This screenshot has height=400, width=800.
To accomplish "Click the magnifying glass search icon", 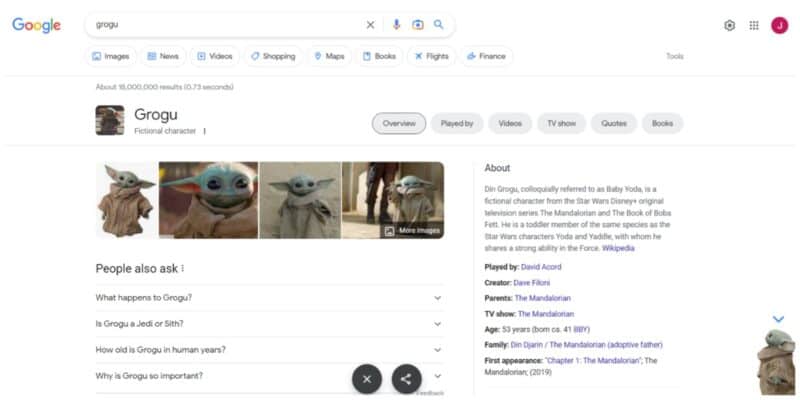I will tap(439, 24).
